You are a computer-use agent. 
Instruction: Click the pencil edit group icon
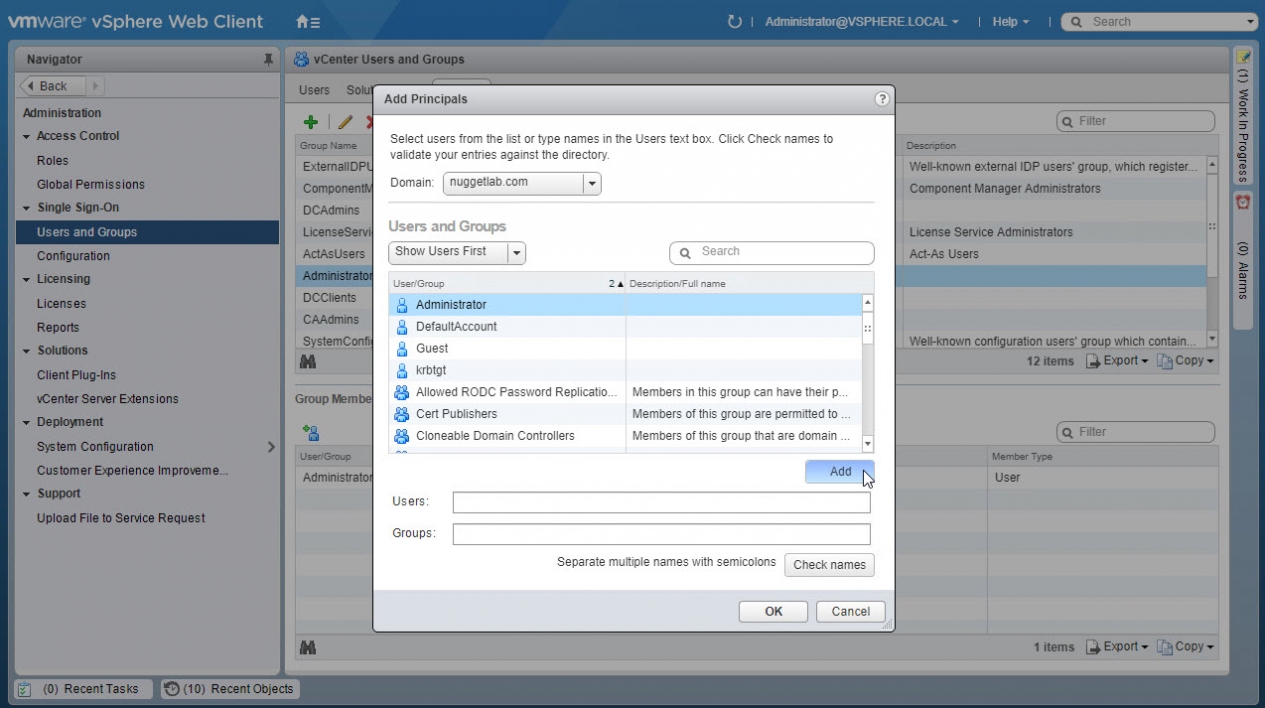(345, 122)
